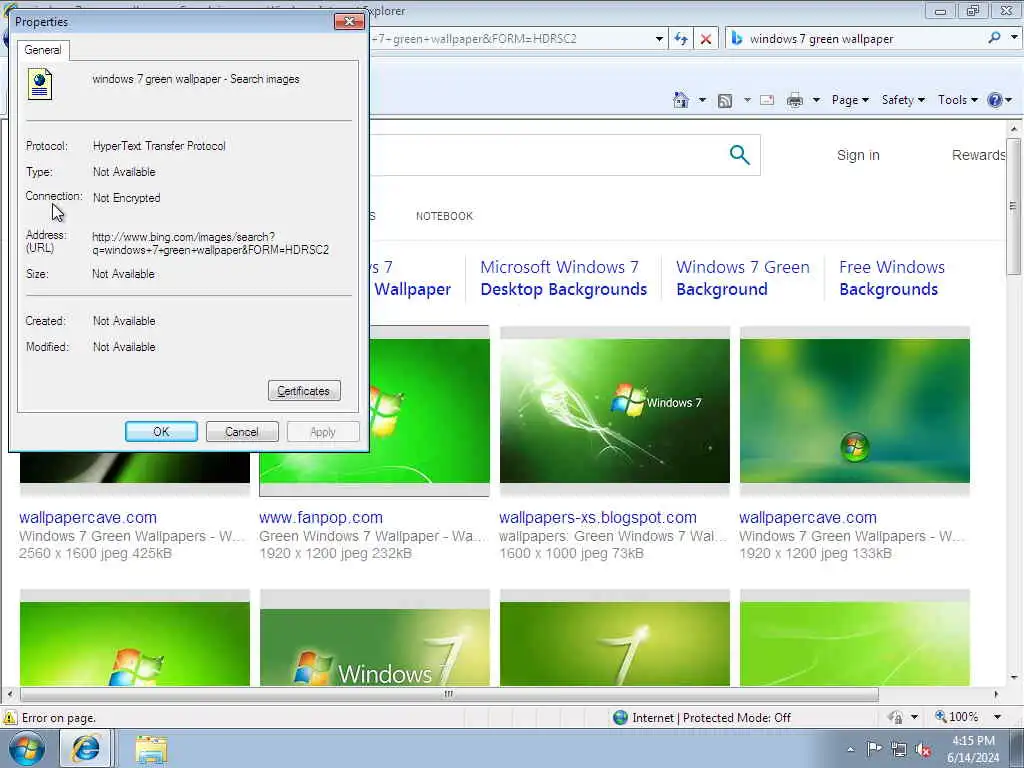Click the browser search box text

822,39
